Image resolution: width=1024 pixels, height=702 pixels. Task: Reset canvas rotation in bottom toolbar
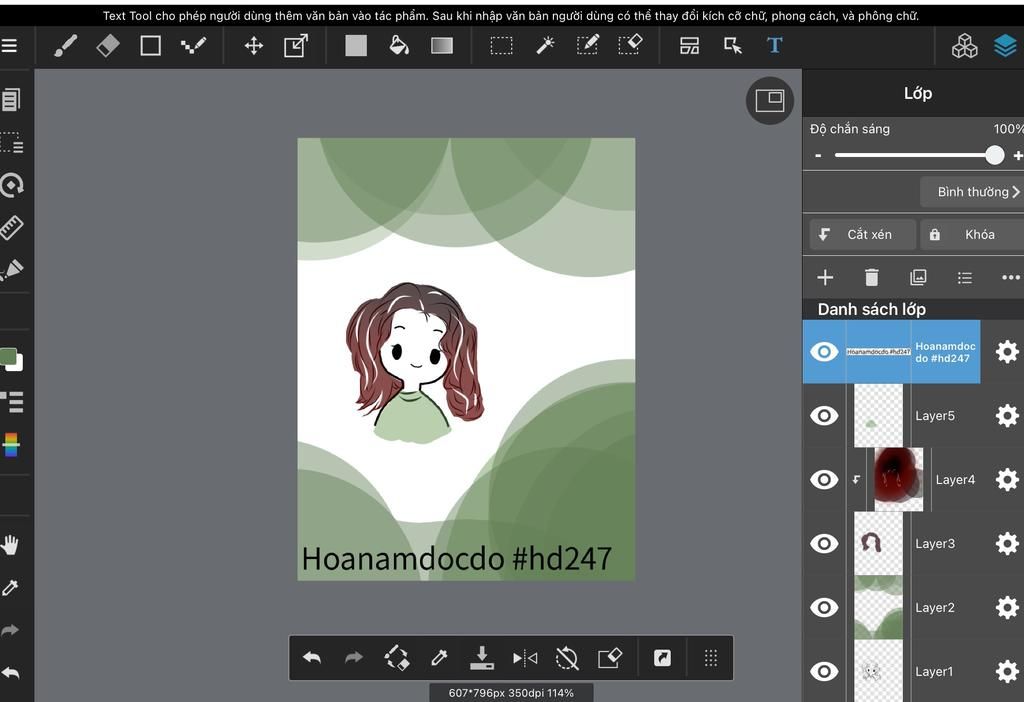567,658
